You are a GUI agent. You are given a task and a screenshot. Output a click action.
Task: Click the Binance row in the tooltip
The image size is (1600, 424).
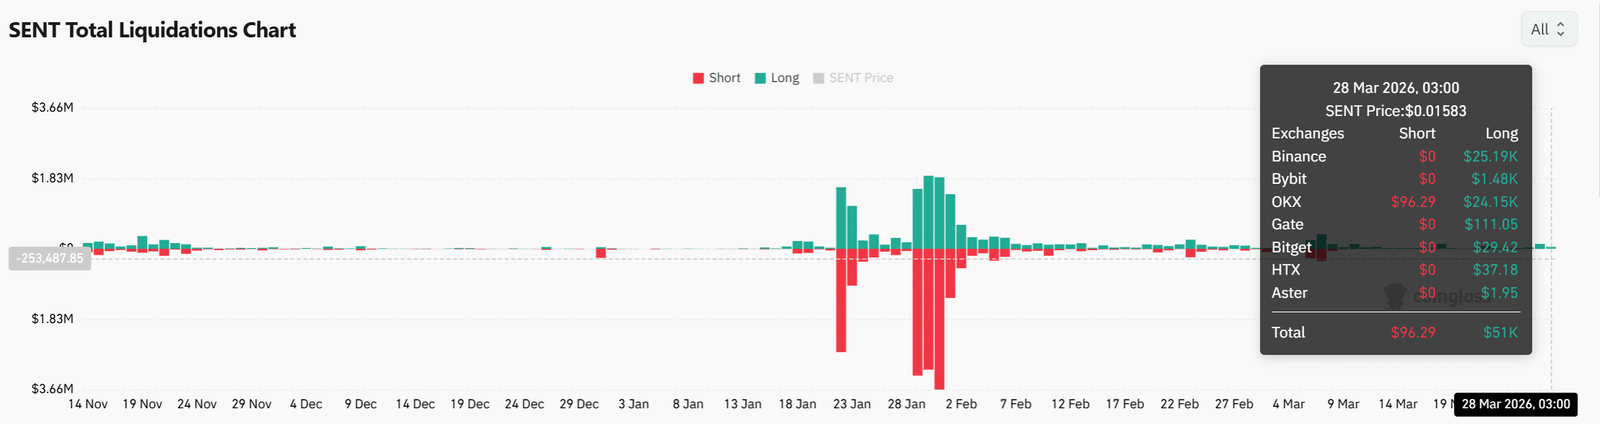[1394, 156]
